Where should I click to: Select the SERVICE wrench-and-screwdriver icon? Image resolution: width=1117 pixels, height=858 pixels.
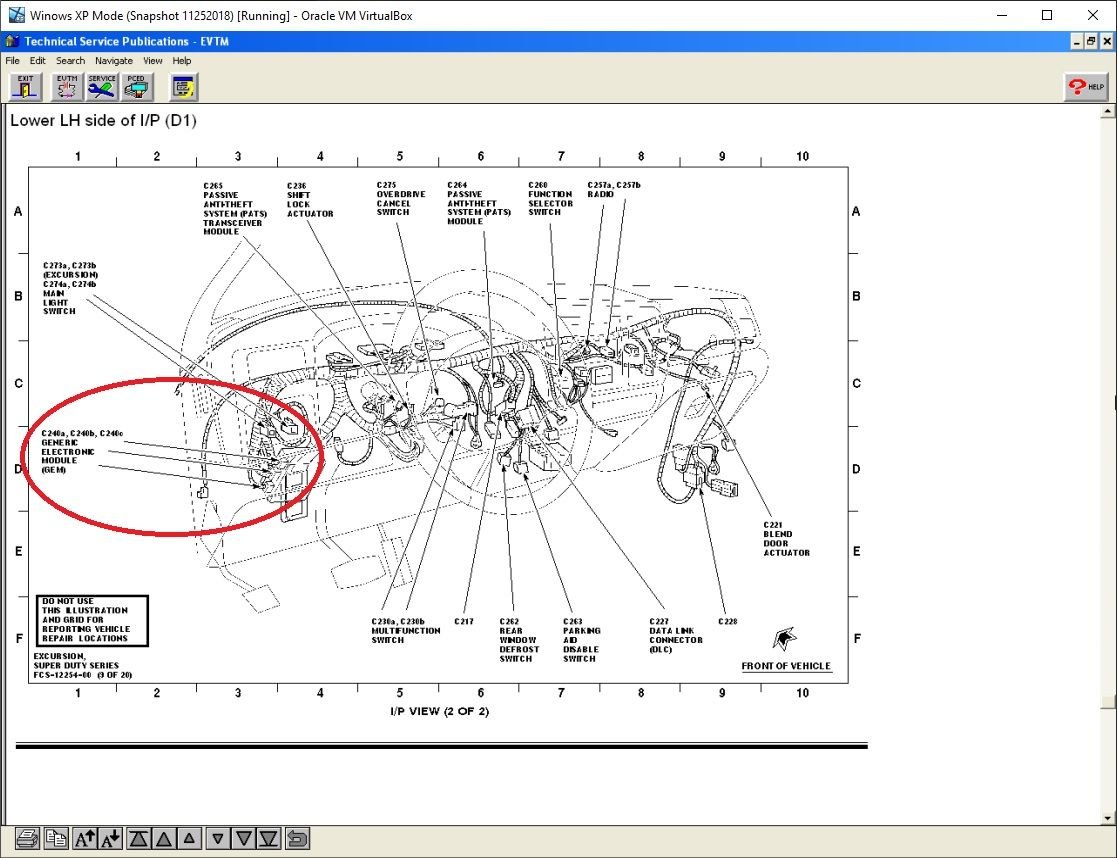[100, 87]
